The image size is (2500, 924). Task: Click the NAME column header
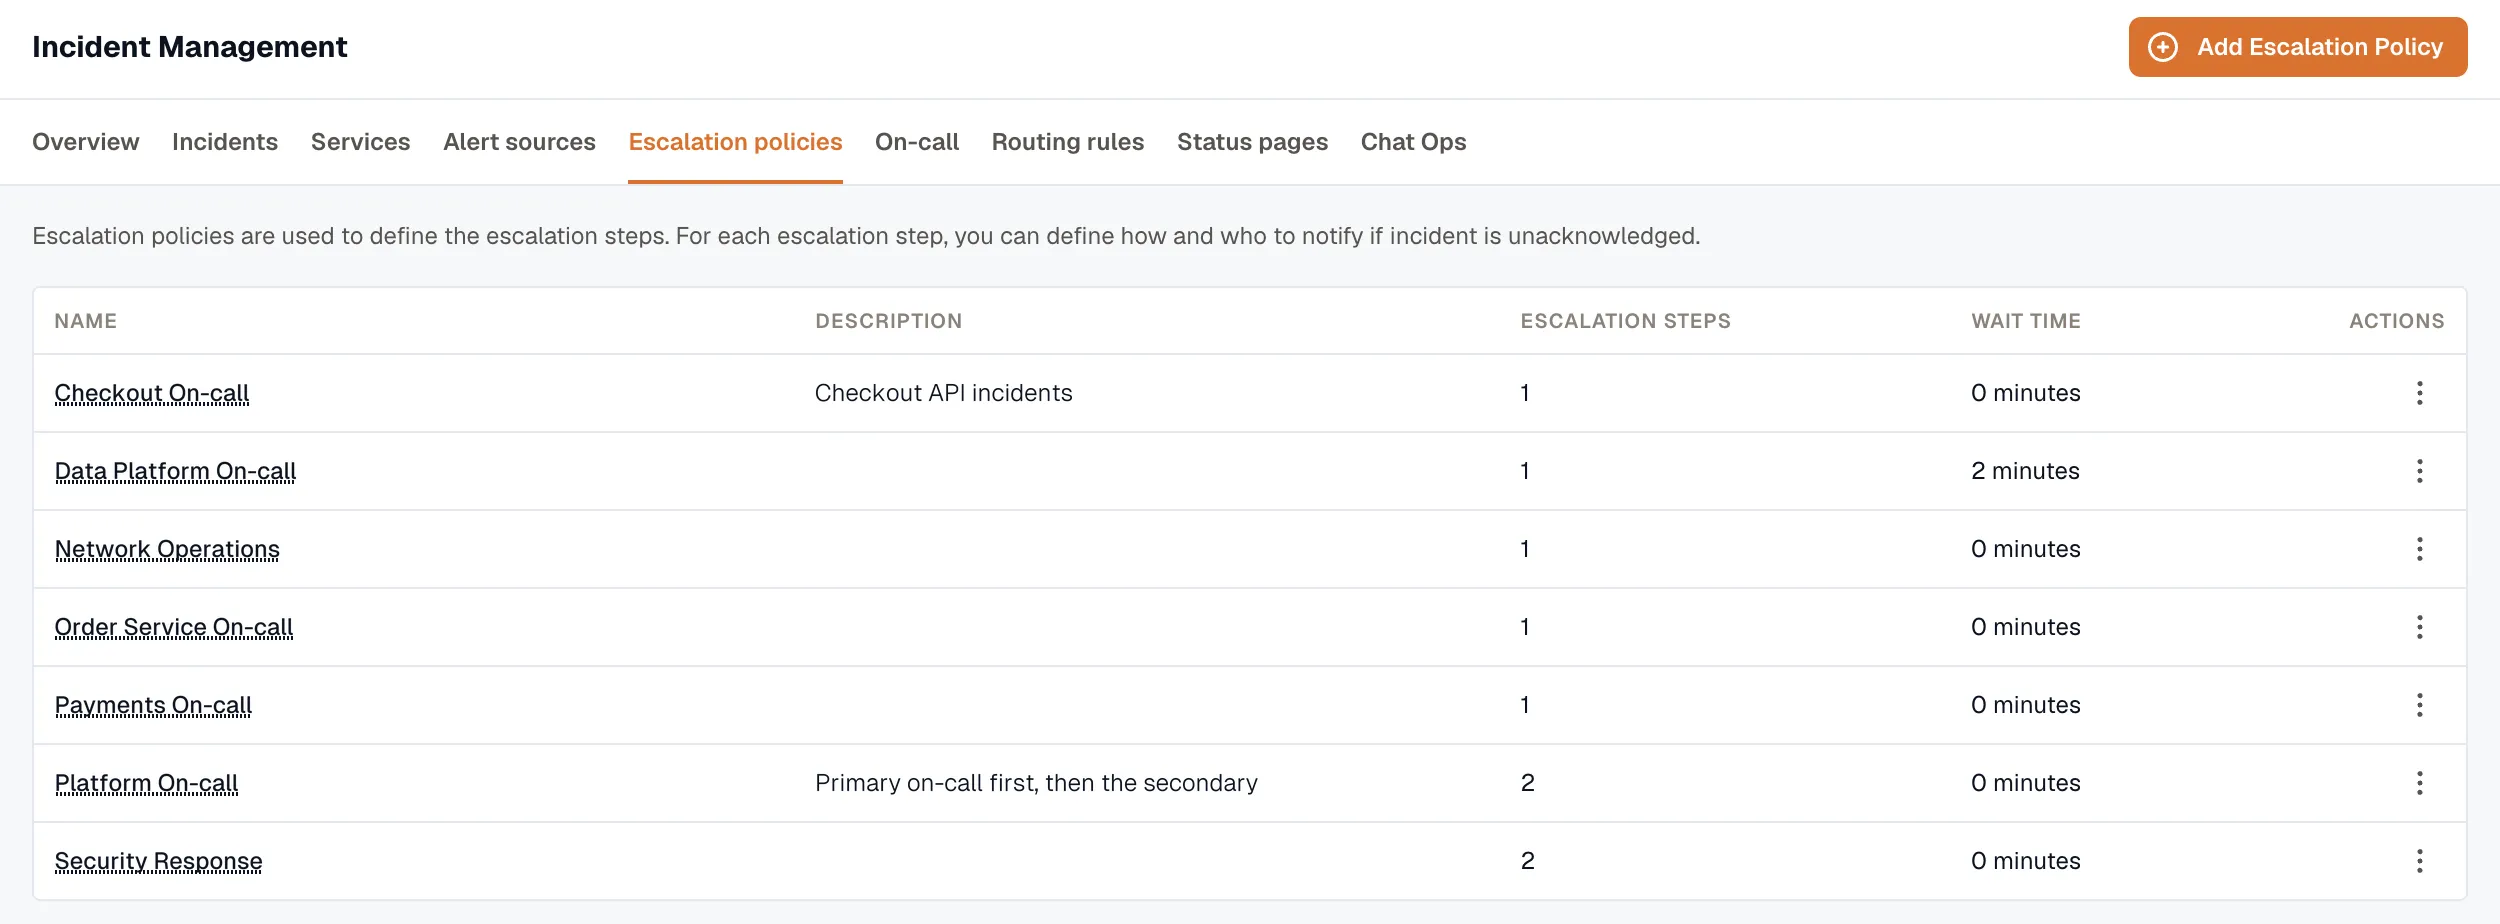(x=86, y=321)
